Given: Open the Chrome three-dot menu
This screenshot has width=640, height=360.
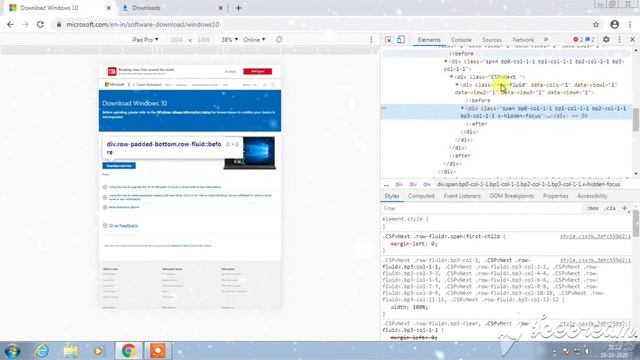Looking at the screenshot, I should pyautogui.click(x=631, y=24).
